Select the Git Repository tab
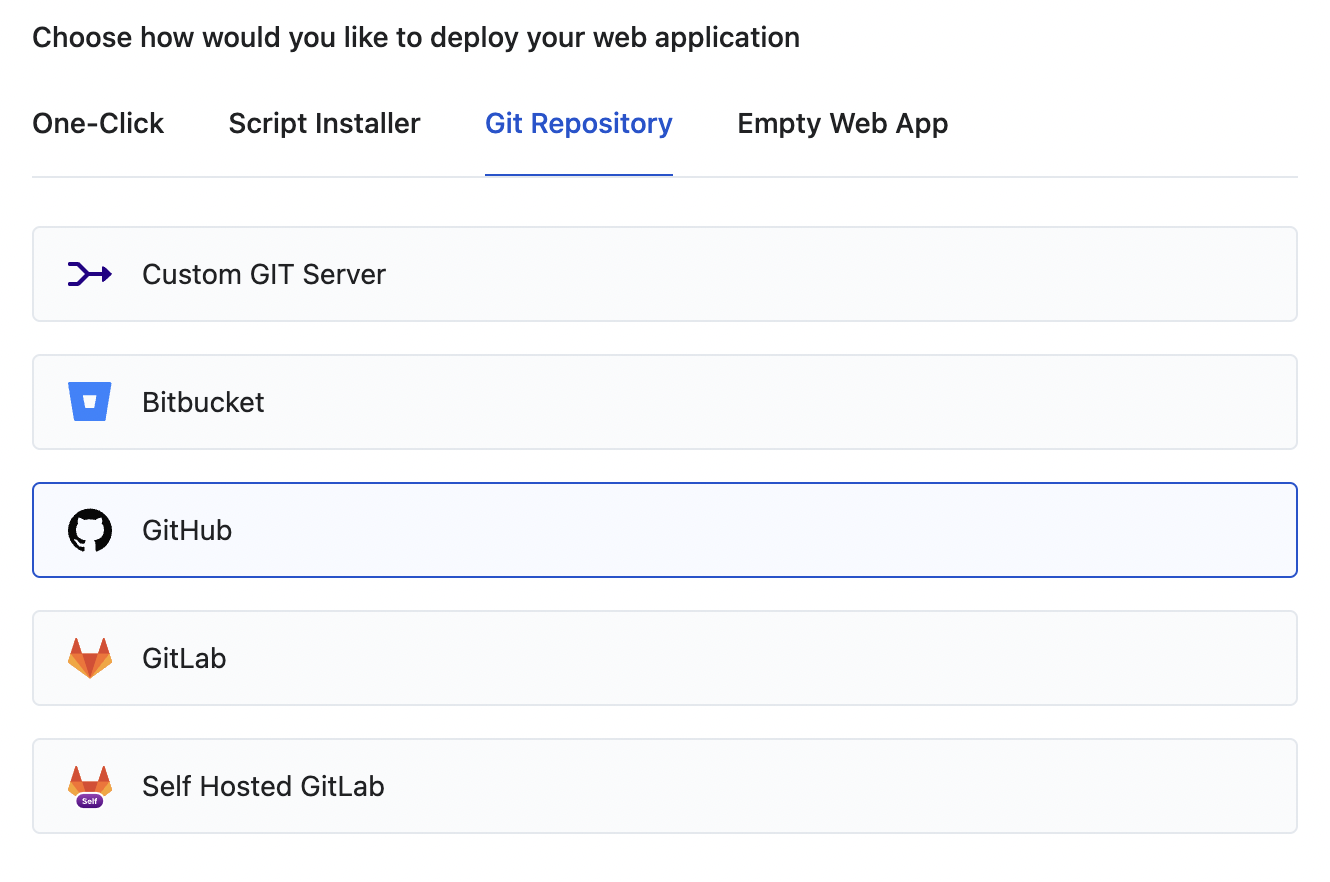The image size is (1330, 882). (578, 124)
